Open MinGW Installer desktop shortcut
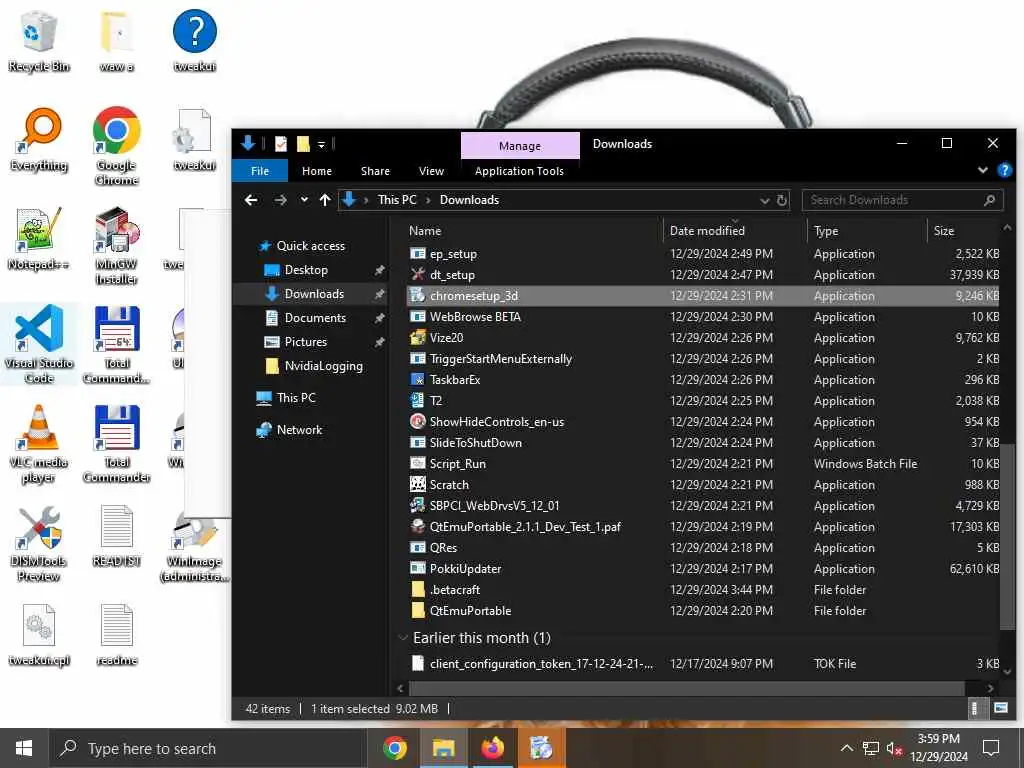 (x=116, y=246)
